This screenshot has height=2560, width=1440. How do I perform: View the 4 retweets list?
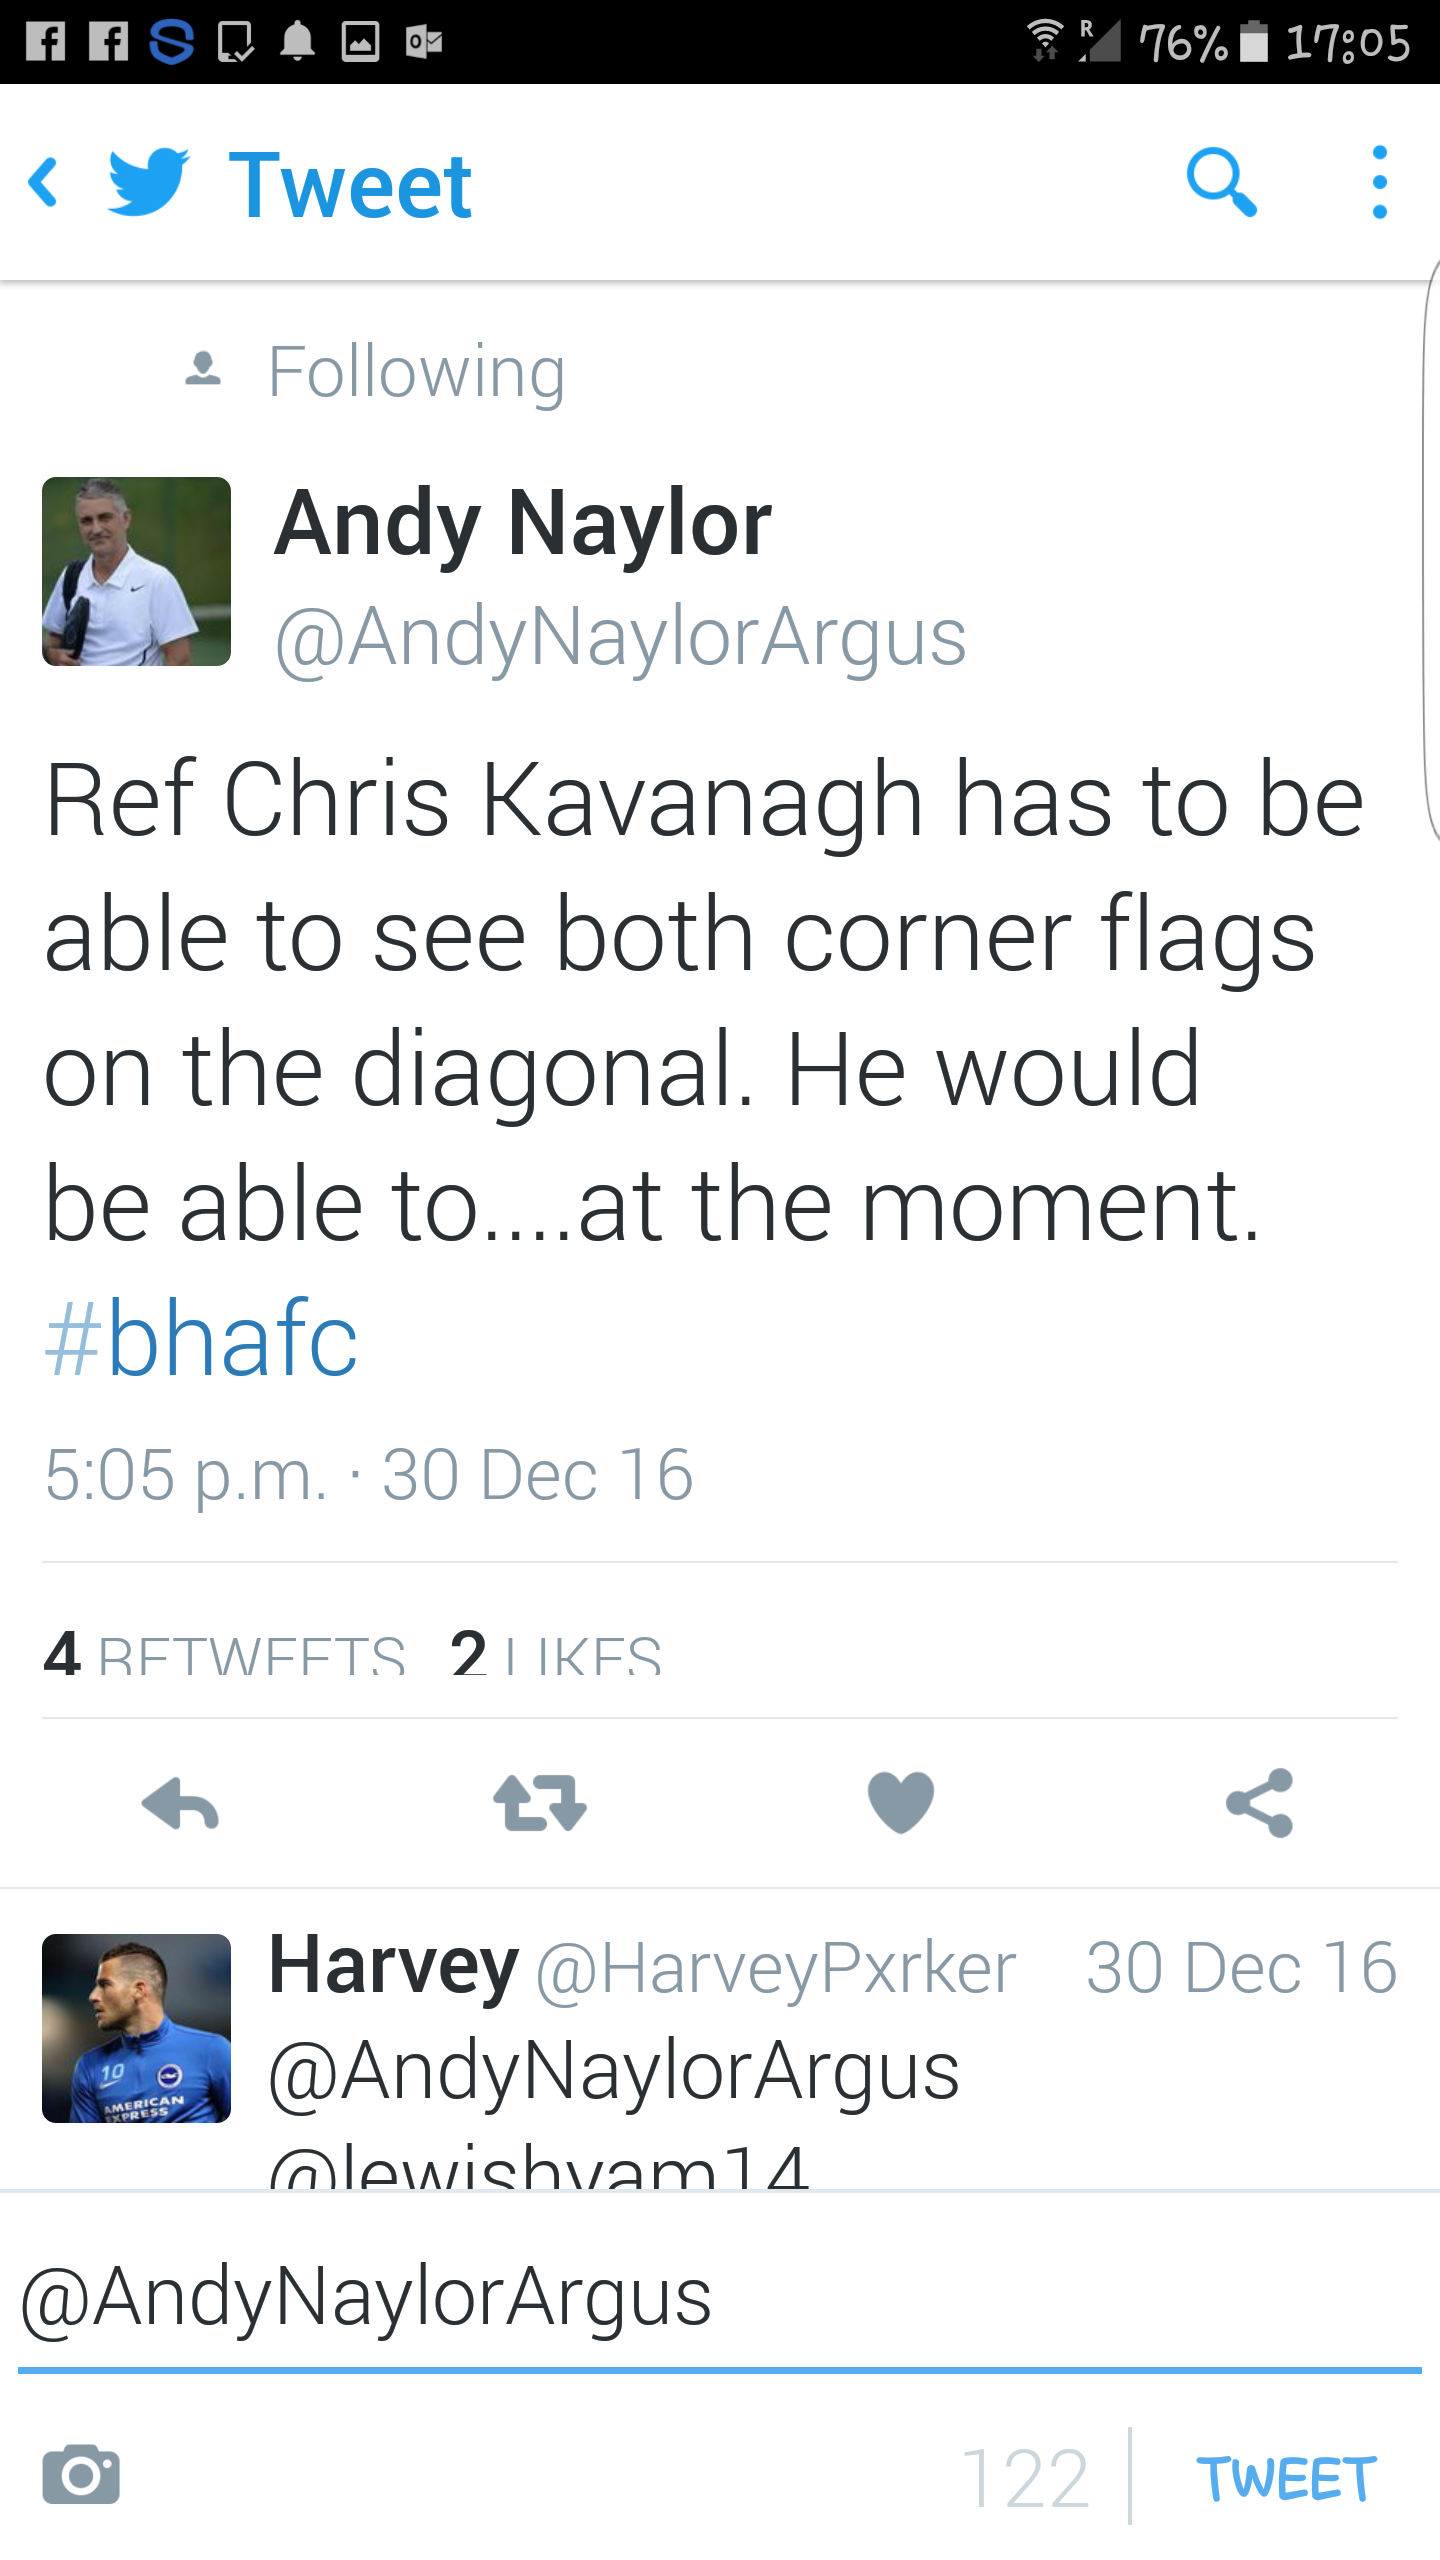point(225,1653)
